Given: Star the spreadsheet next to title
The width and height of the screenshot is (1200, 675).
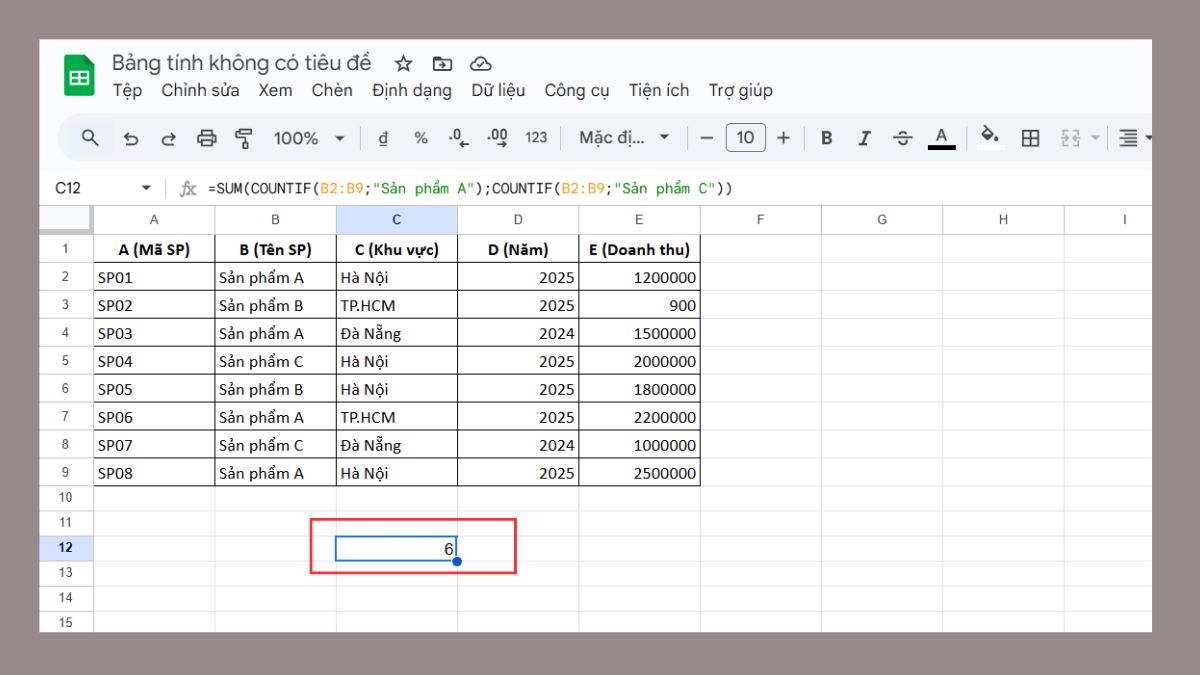Looking at the screenshot, I should (403, 64).
